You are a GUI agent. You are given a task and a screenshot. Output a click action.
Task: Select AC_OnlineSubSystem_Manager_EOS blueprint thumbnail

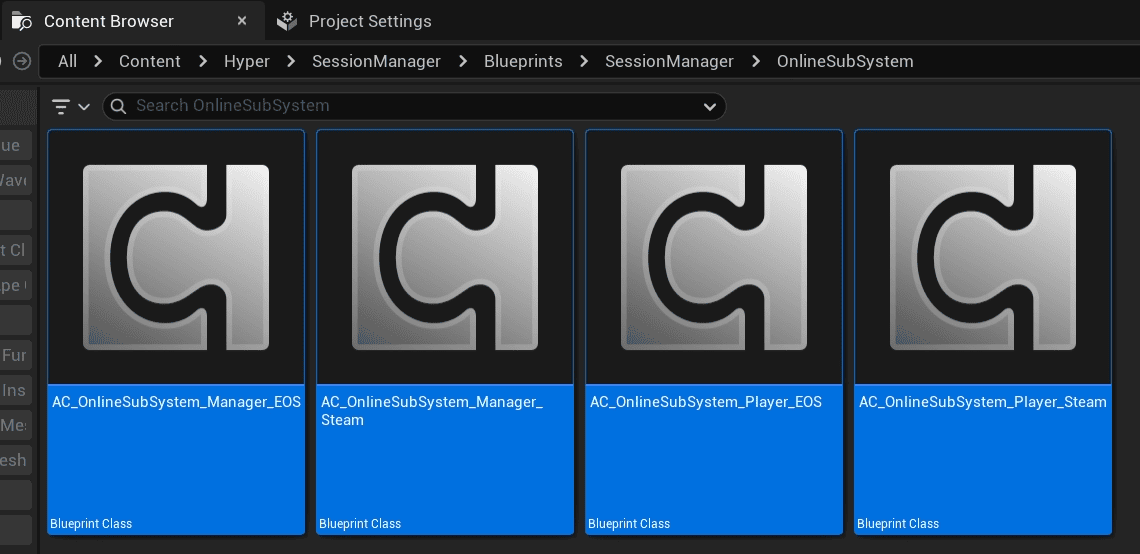[176, 257]
